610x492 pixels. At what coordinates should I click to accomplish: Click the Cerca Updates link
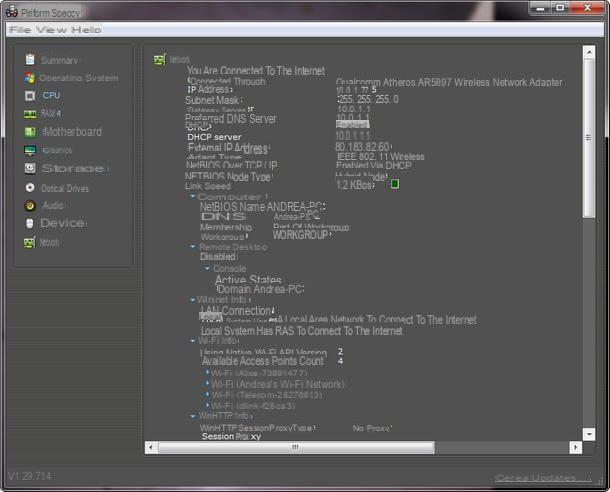(543, 478)
